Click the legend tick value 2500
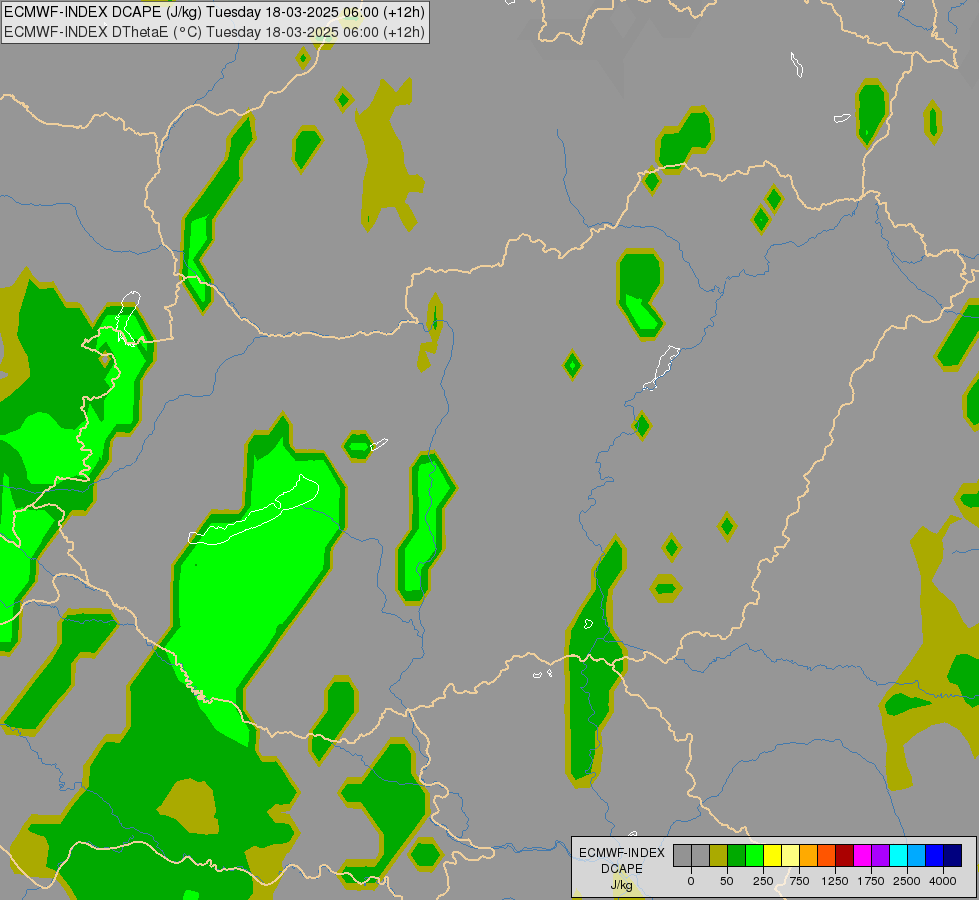979x900 pixels. tap(907, 881)
